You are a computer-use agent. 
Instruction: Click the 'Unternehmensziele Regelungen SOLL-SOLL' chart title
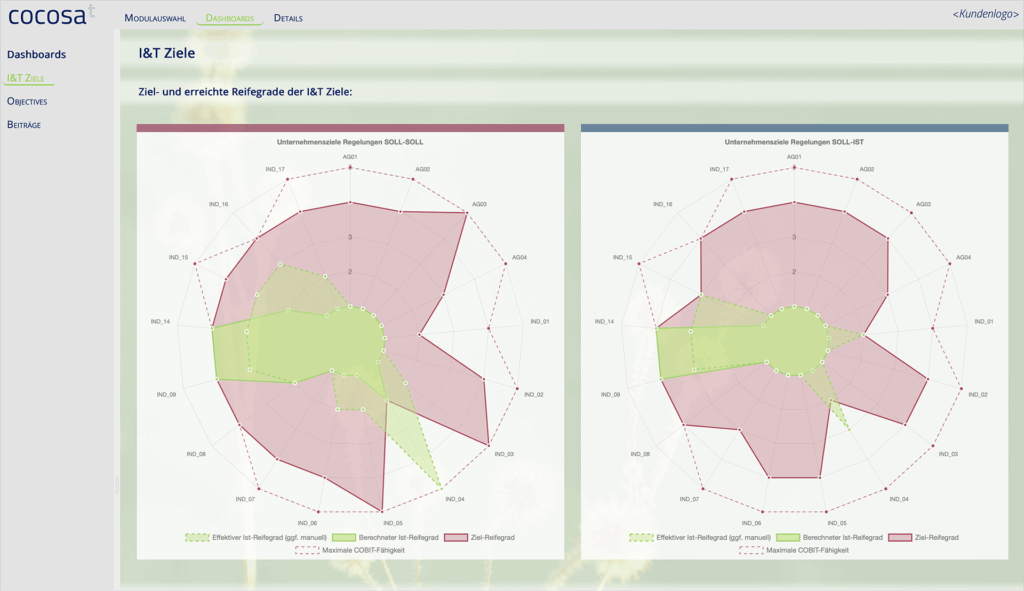tap(350, 142)
